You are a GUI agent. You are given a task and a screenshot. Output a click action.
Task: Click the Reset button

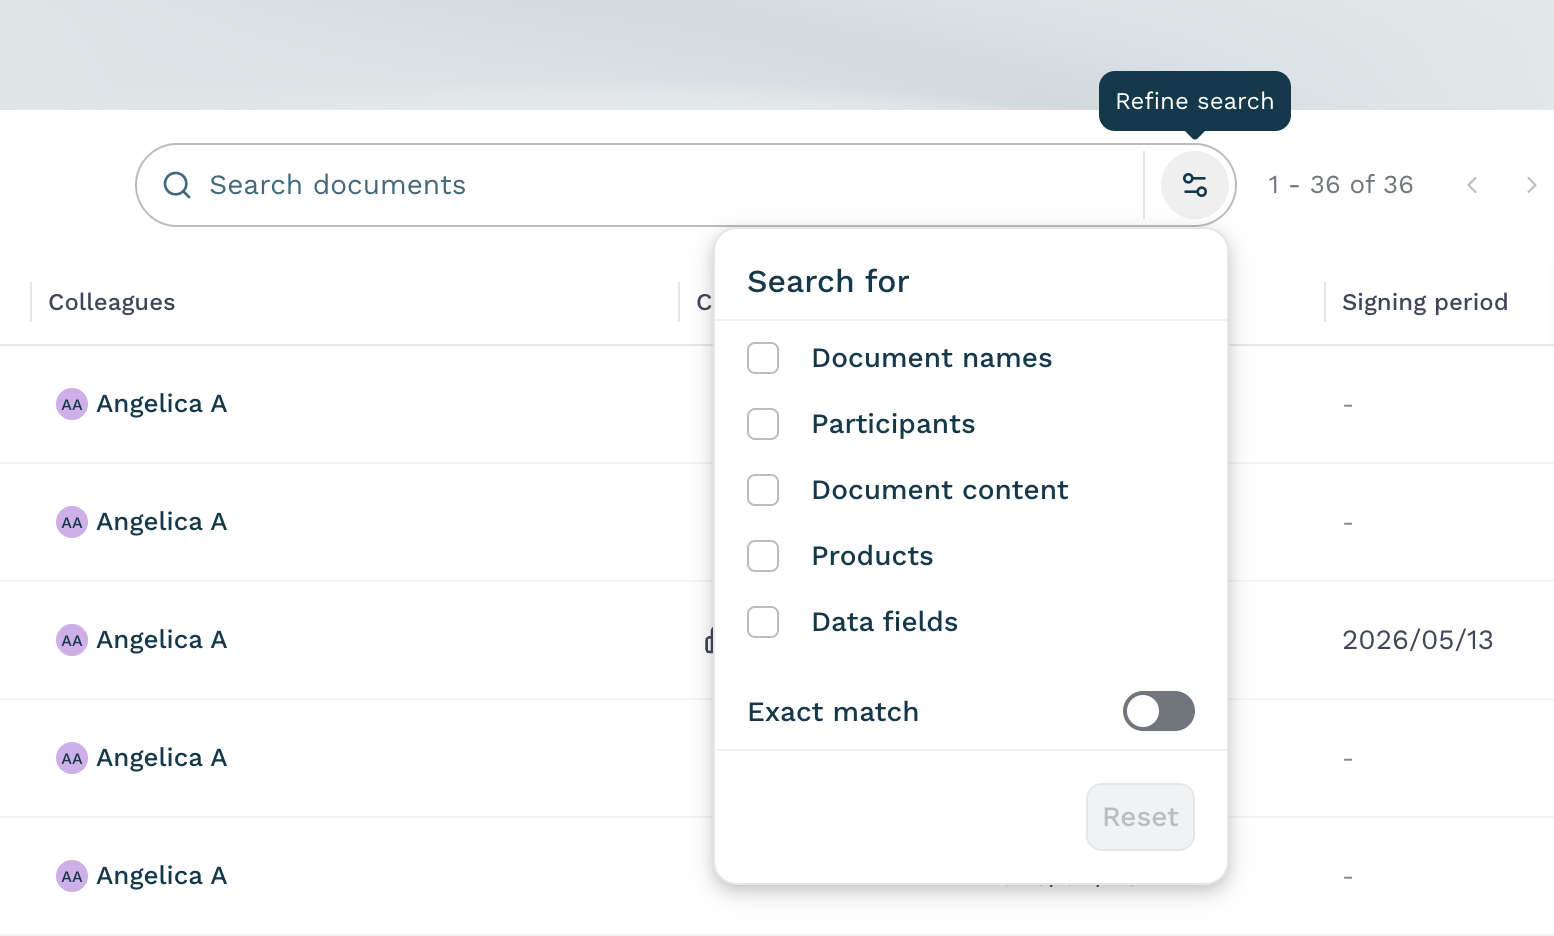point(1140,817)
